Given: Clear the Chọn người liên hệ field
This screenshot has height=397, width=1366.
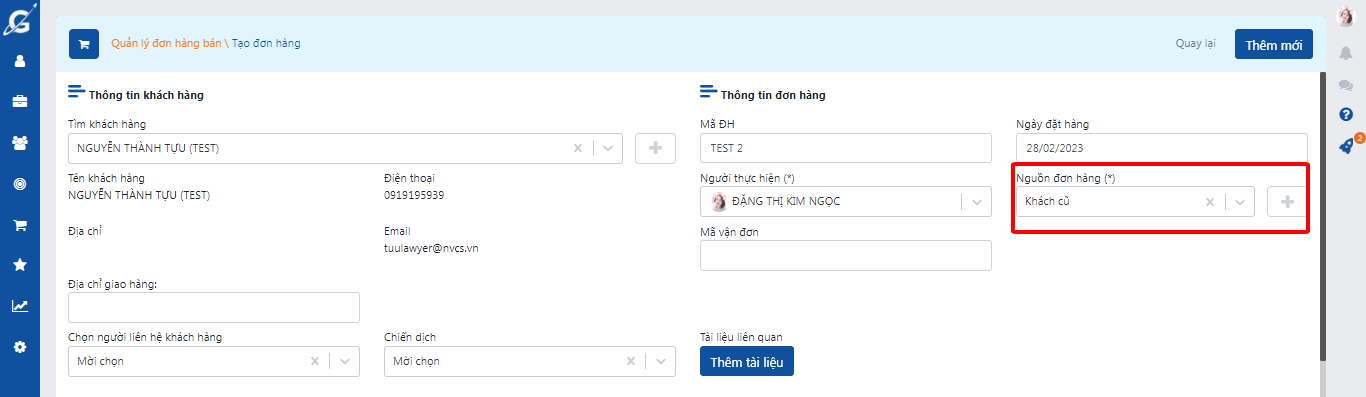Looking at the screenshot, I should (314, 361).
